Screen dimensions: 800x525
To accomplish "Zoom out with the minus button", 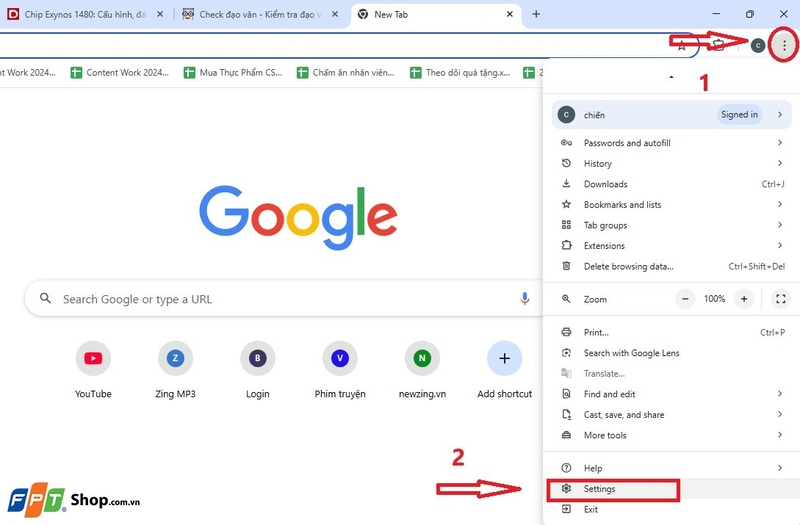I will [685, 299].
